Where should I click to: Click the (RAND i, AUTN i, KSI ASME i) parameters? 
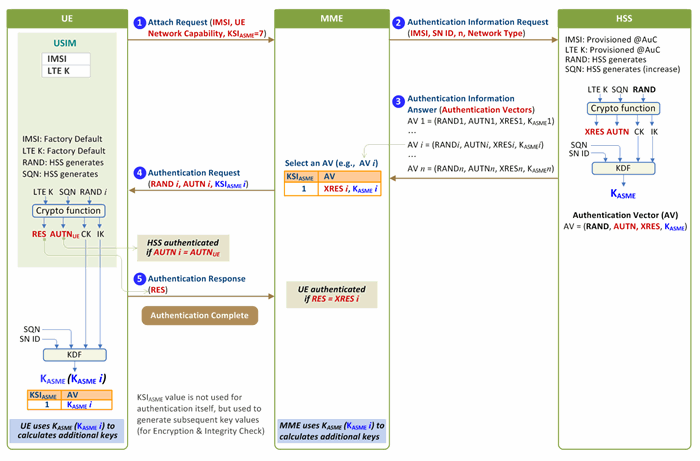point(198,184)
